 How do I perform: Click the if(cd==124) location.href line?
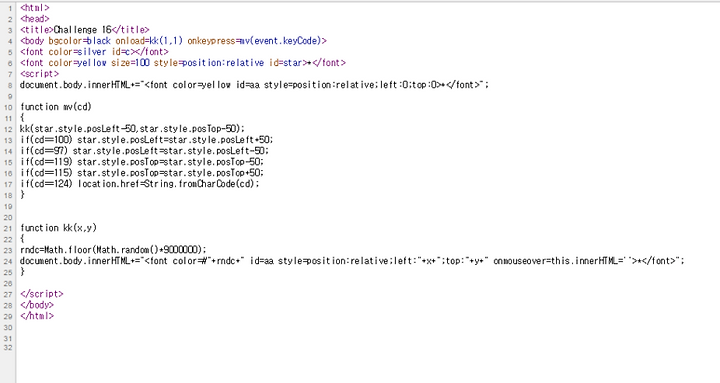140,184
